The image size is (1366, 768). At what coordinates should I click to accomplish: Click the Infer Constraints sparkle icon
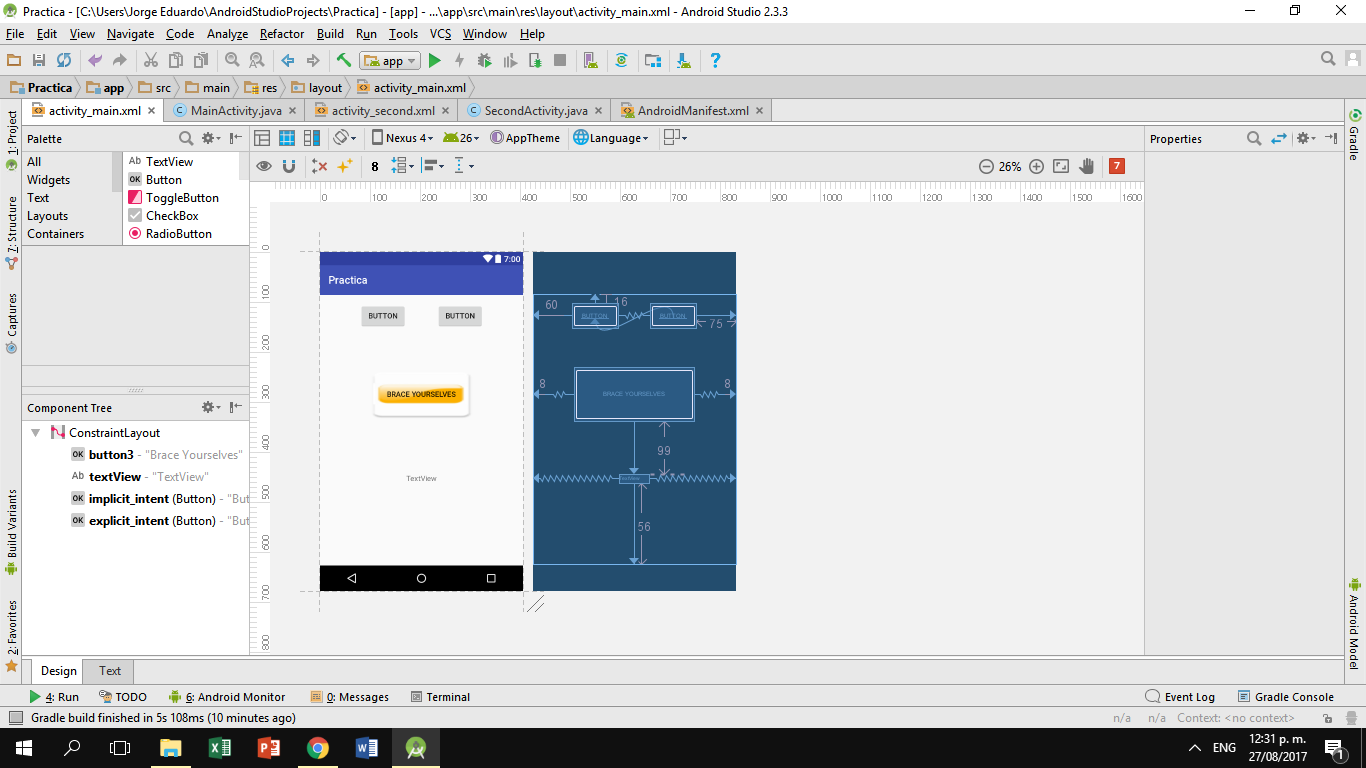pos(344,166)
